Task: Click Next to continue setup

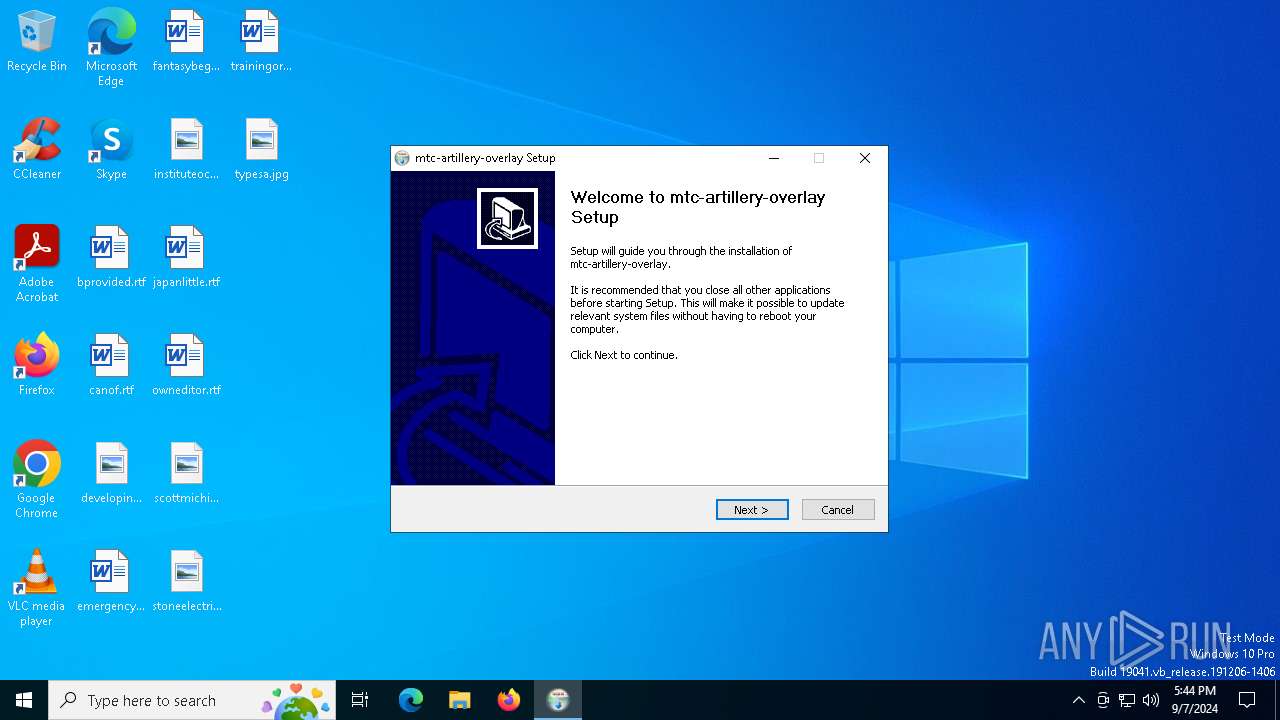Action: tap(752, 510)
